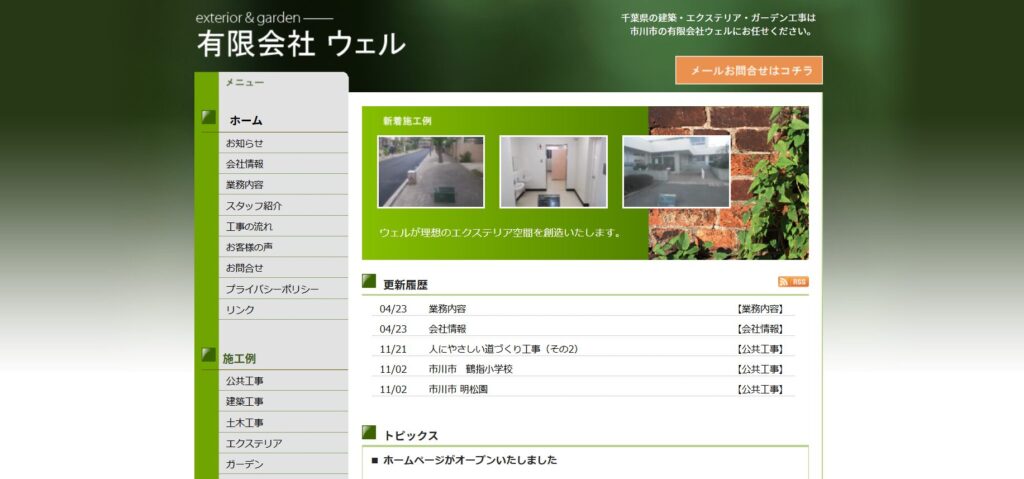Viewport: 1024px width, 479px height.
Task: Select 業務内容 from the sidebar menu
Action: coord(245,185)
